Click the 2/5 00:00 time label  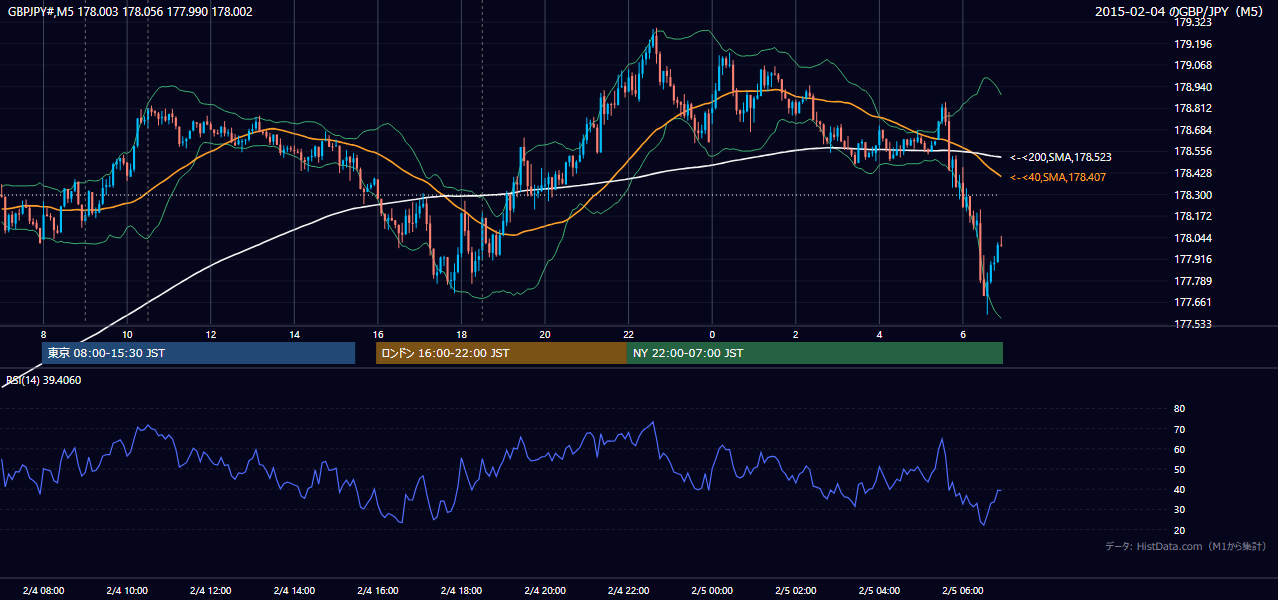coord(712,590)
